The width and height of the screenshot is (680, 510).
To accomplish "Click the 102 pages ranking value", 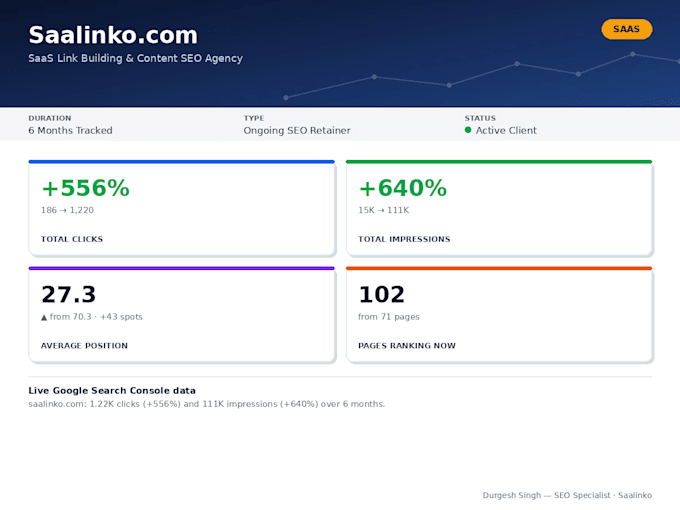I will point(382,294).
